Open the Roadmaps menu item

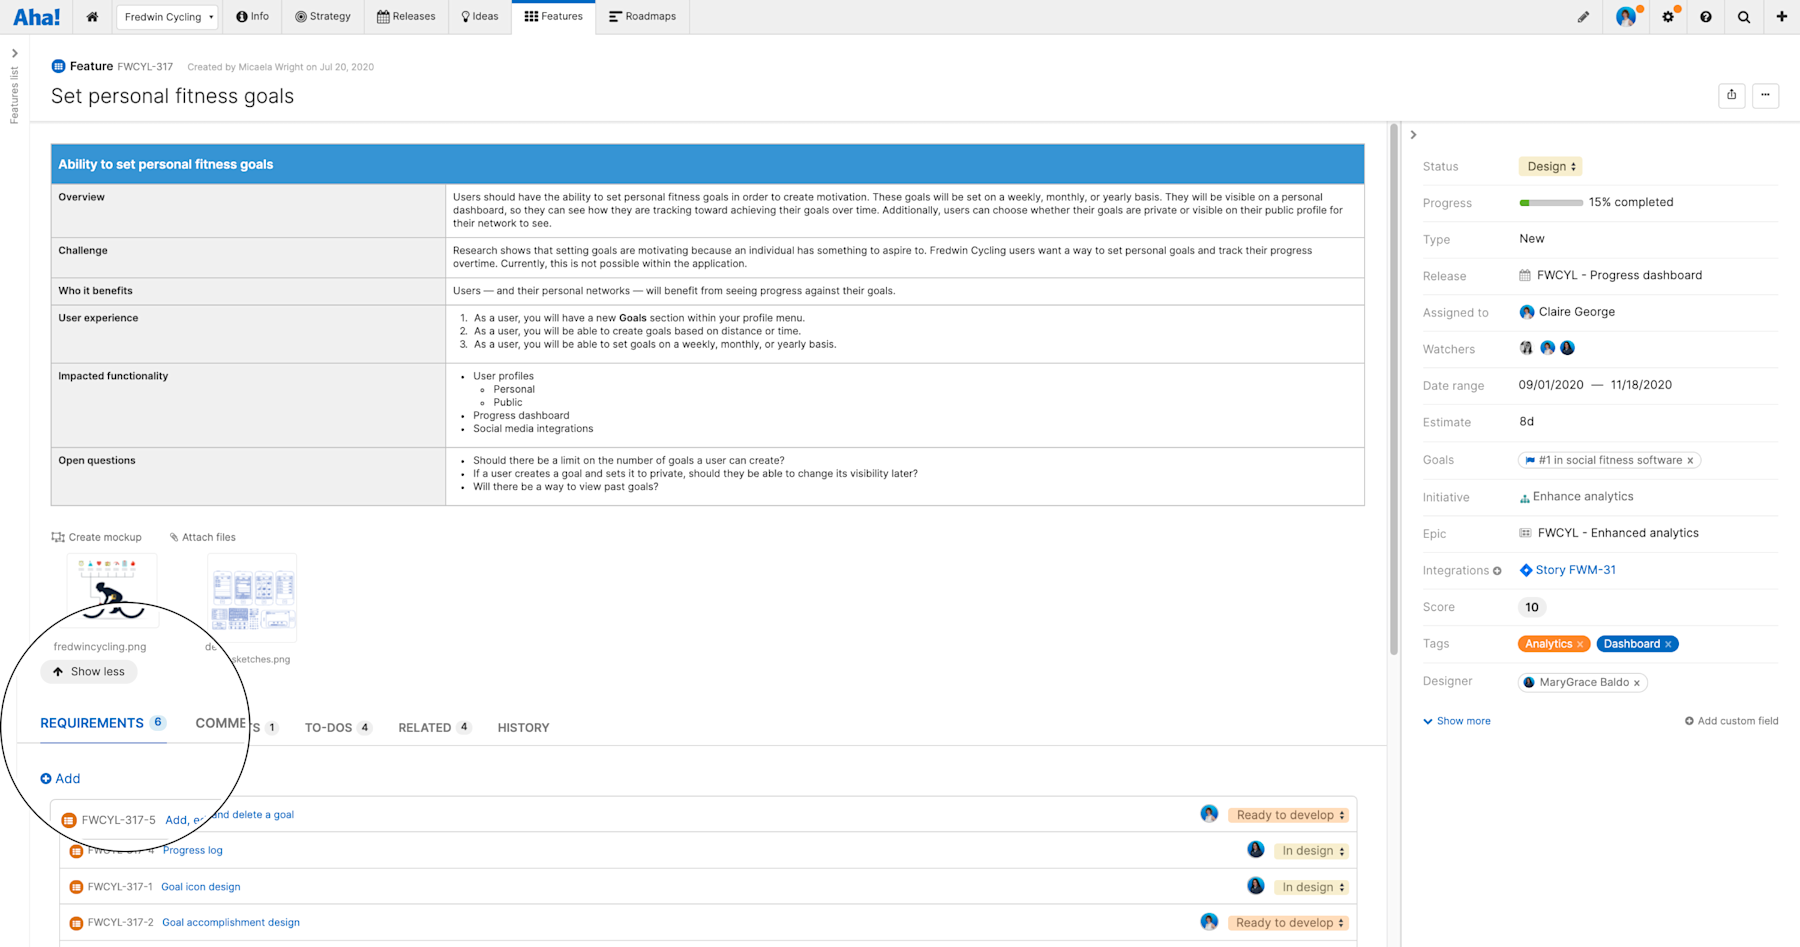click(x=643, y=16)
